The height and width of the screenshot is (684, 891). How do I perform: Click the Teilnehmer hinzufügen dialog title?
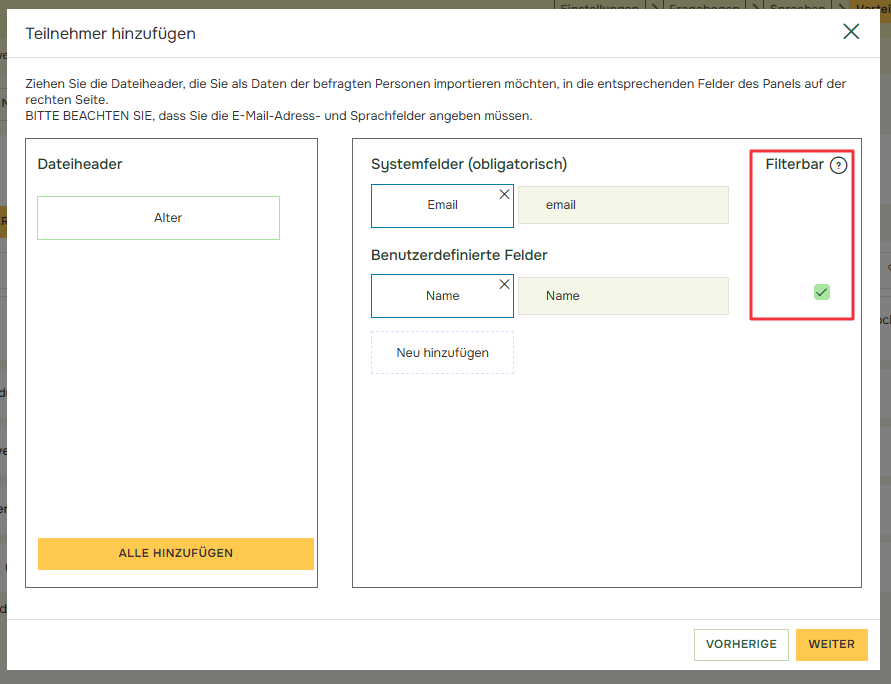pyautogui.click(x=110, y=34)
